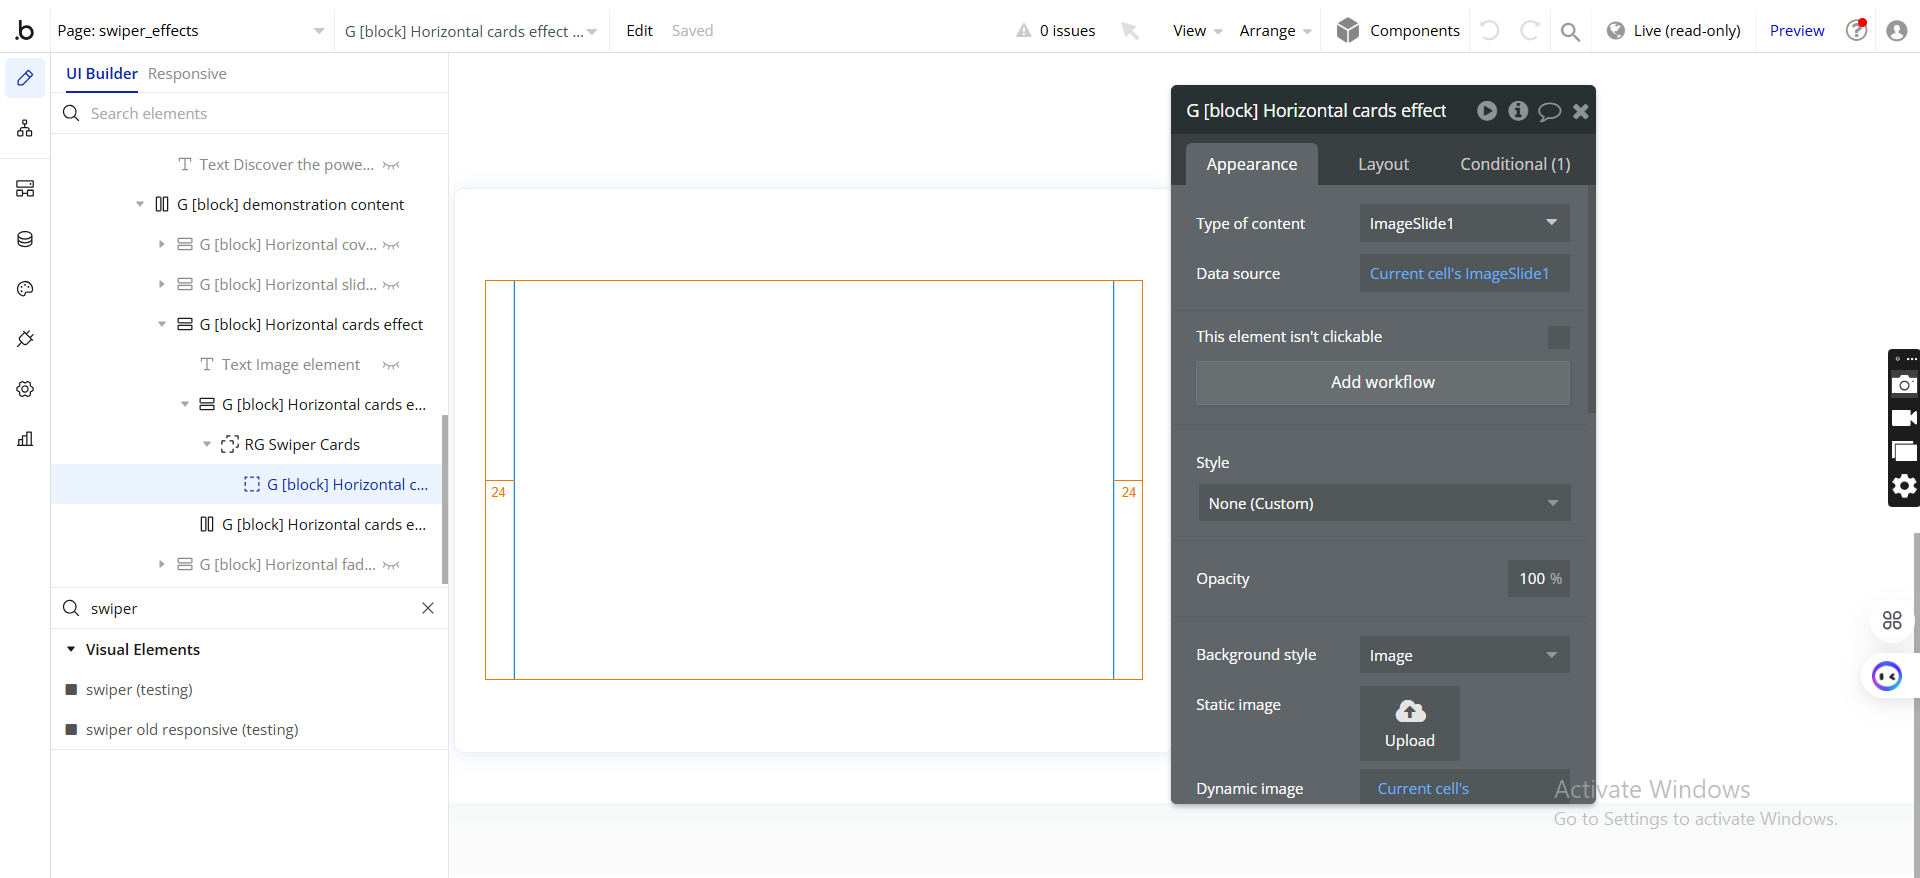This screenshot has height=878, width=1920.
Task: Toggle "This element isn't clickable" checkbox
Action: [1558, 337]
